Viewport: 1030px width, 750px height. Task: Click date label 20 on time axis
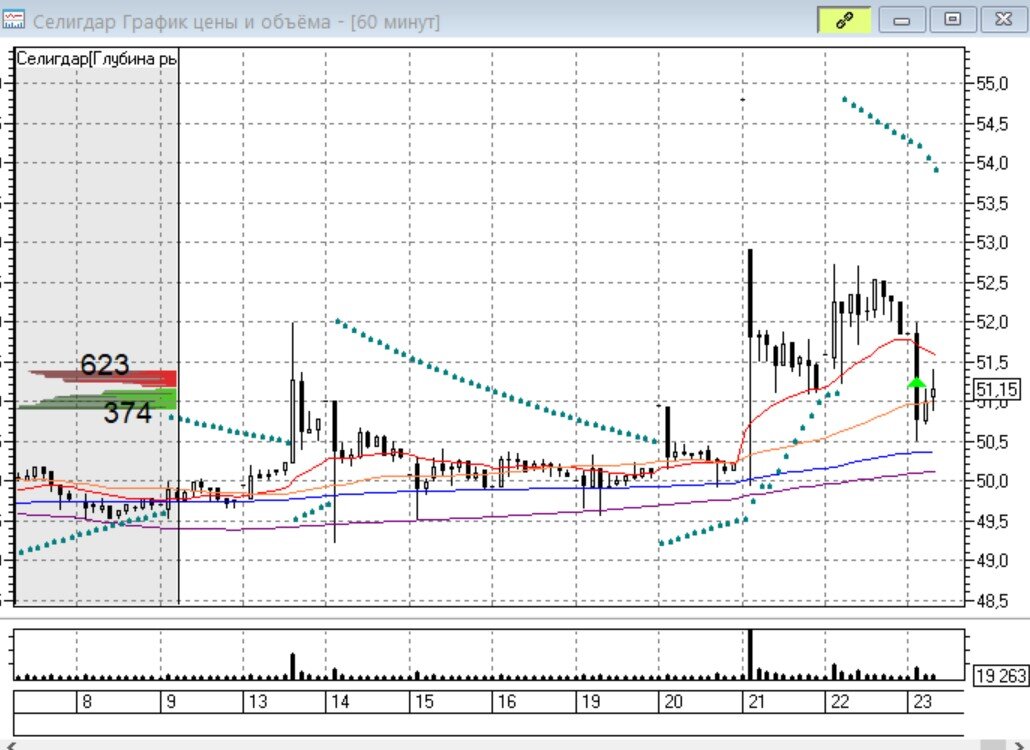(673, 701)
